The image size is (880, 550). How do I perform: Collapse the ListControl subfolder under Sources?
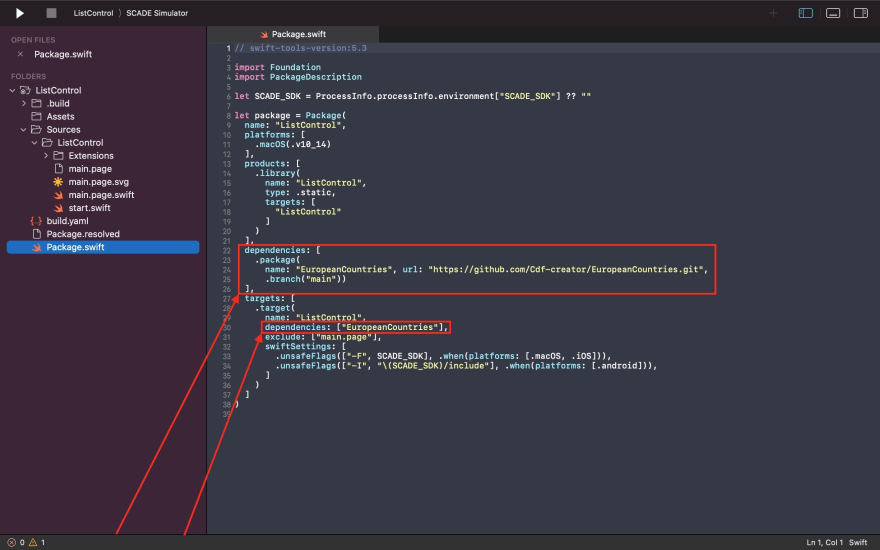coord(34,143)
